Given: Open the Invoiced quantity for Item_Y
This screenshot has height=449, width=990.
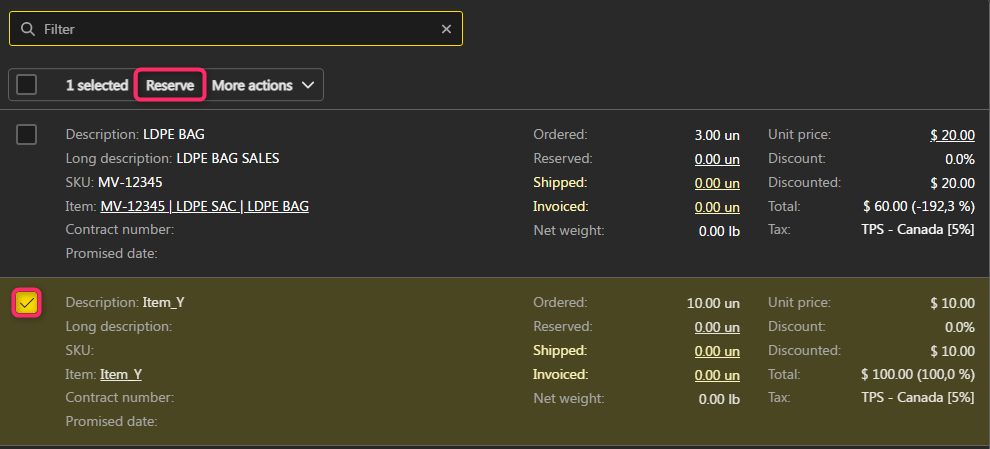Looking at the screenshot, I should click(x=717, y=374).
